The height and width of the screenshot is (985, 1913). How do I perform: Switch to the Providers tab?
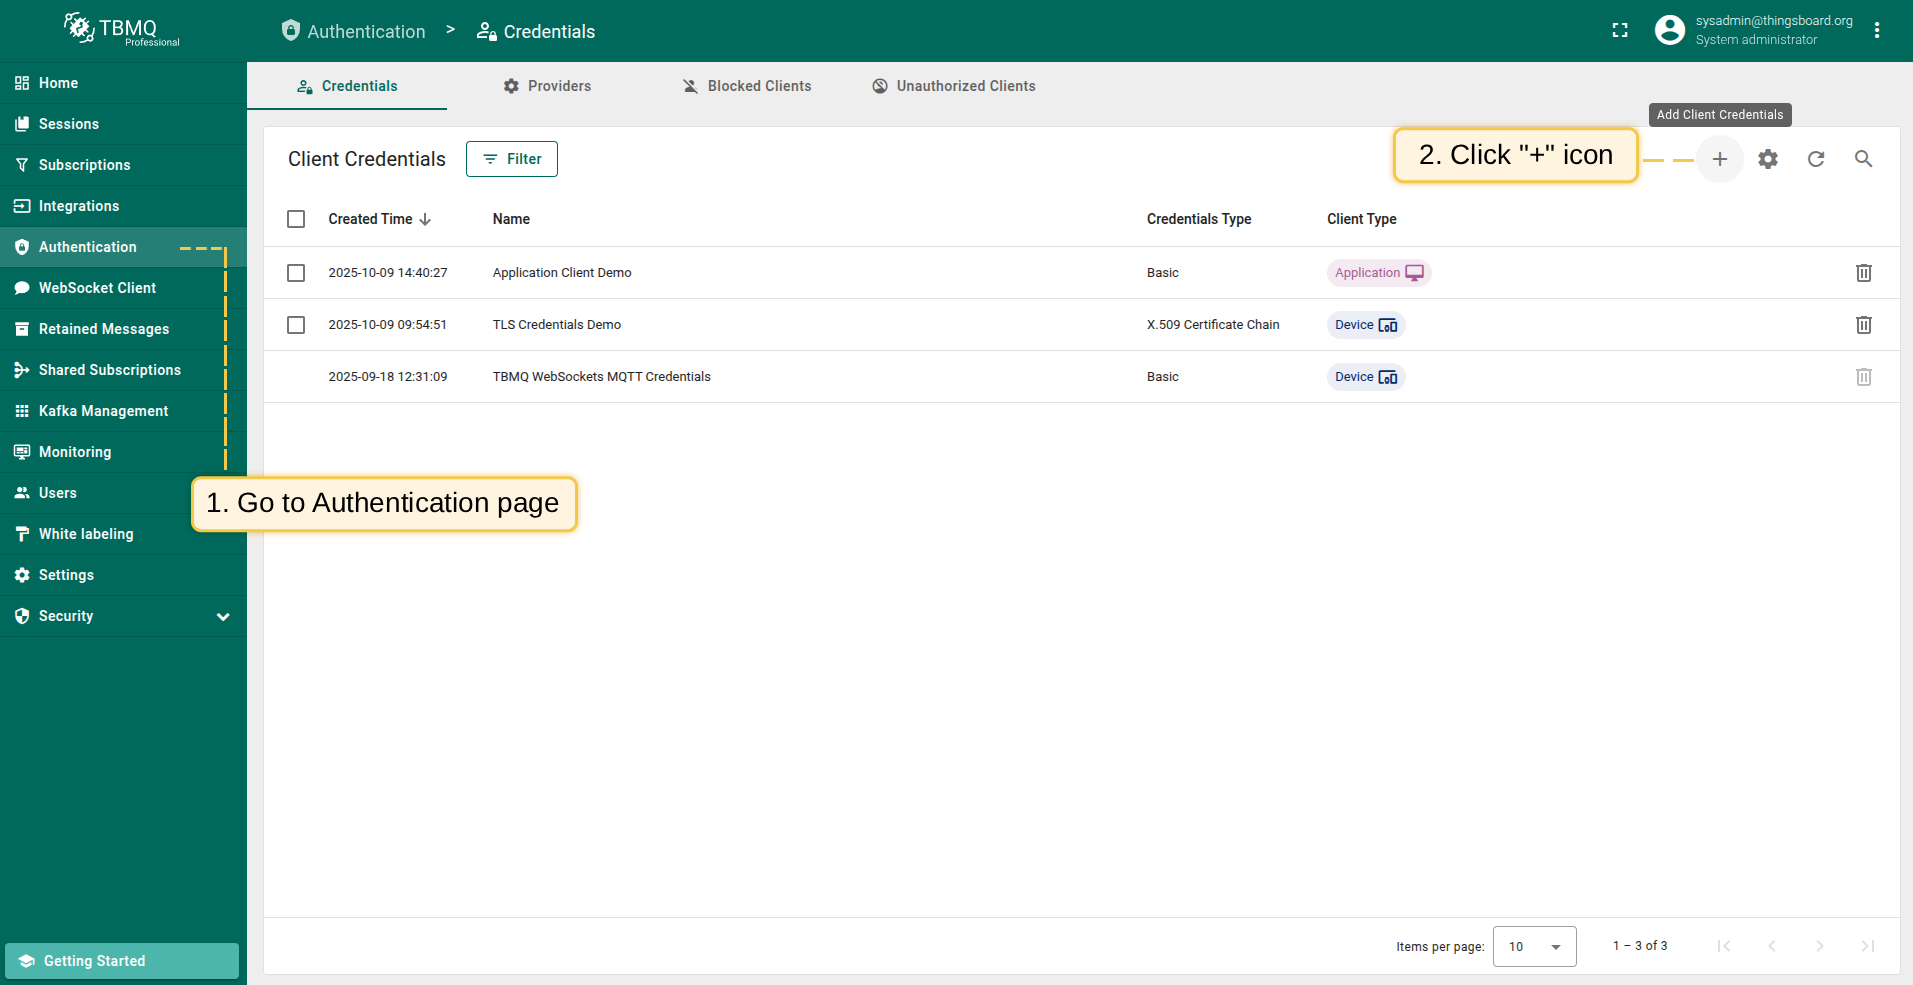click(547, 86)
